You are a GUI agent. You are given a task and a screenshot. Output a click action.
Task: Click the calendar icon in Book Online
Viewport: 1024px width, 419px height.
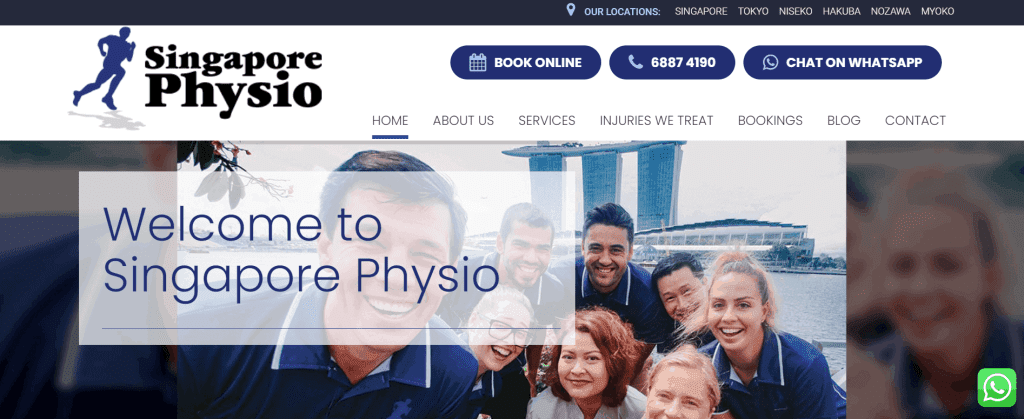click(478, 63)
